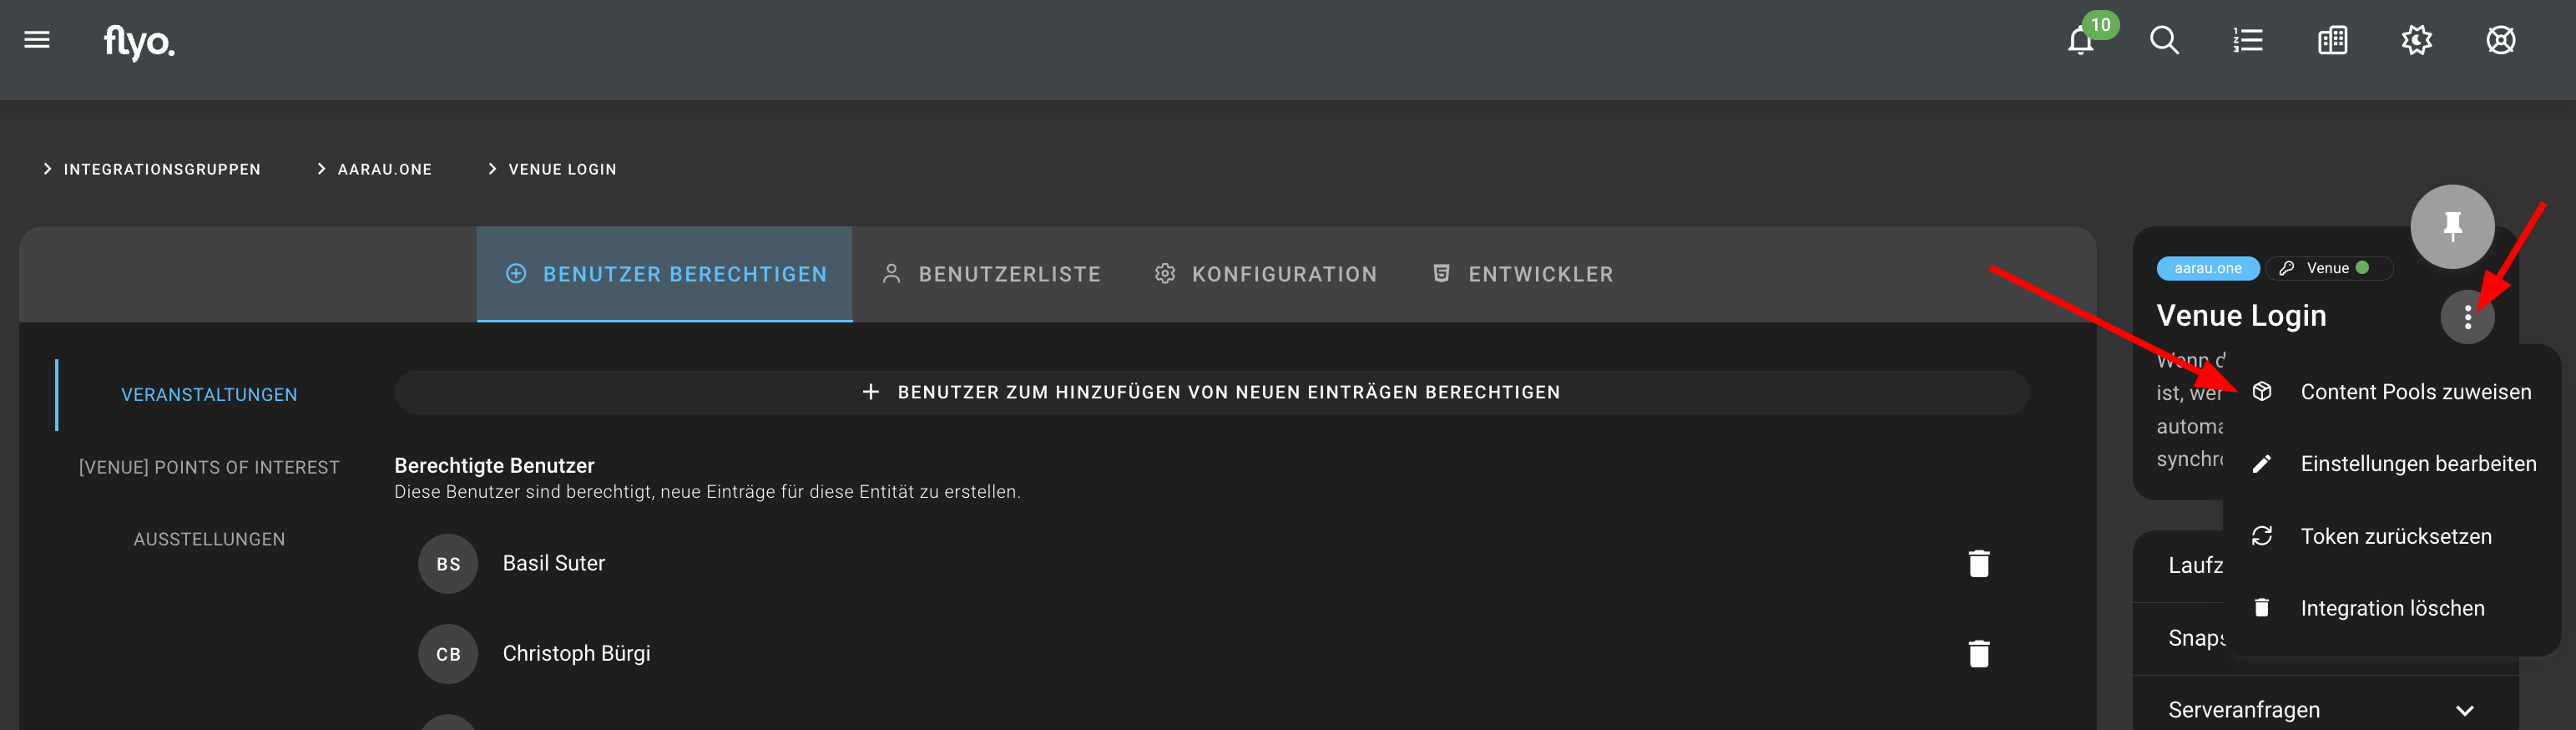Click the Berechtigte Benutzer heading
Viewport: 2576px width, 730px height.
[x=494, y=466]
